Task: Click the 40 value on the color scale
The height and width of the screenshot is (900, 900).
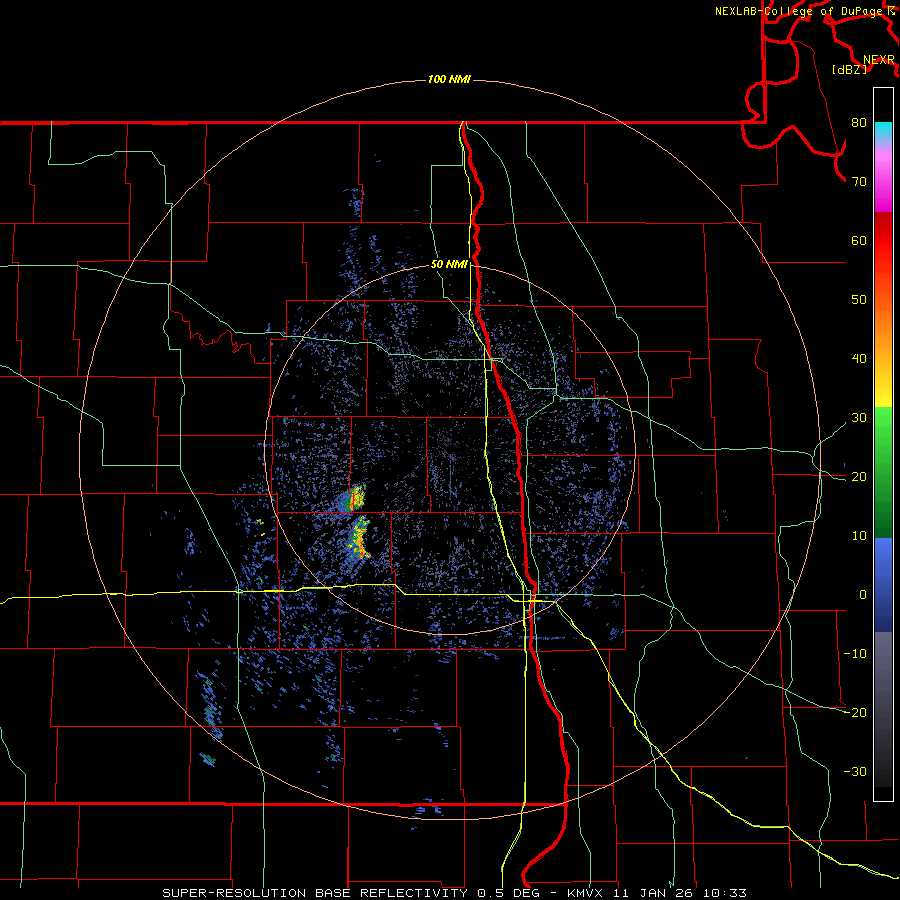Action: tap(859, 359)
